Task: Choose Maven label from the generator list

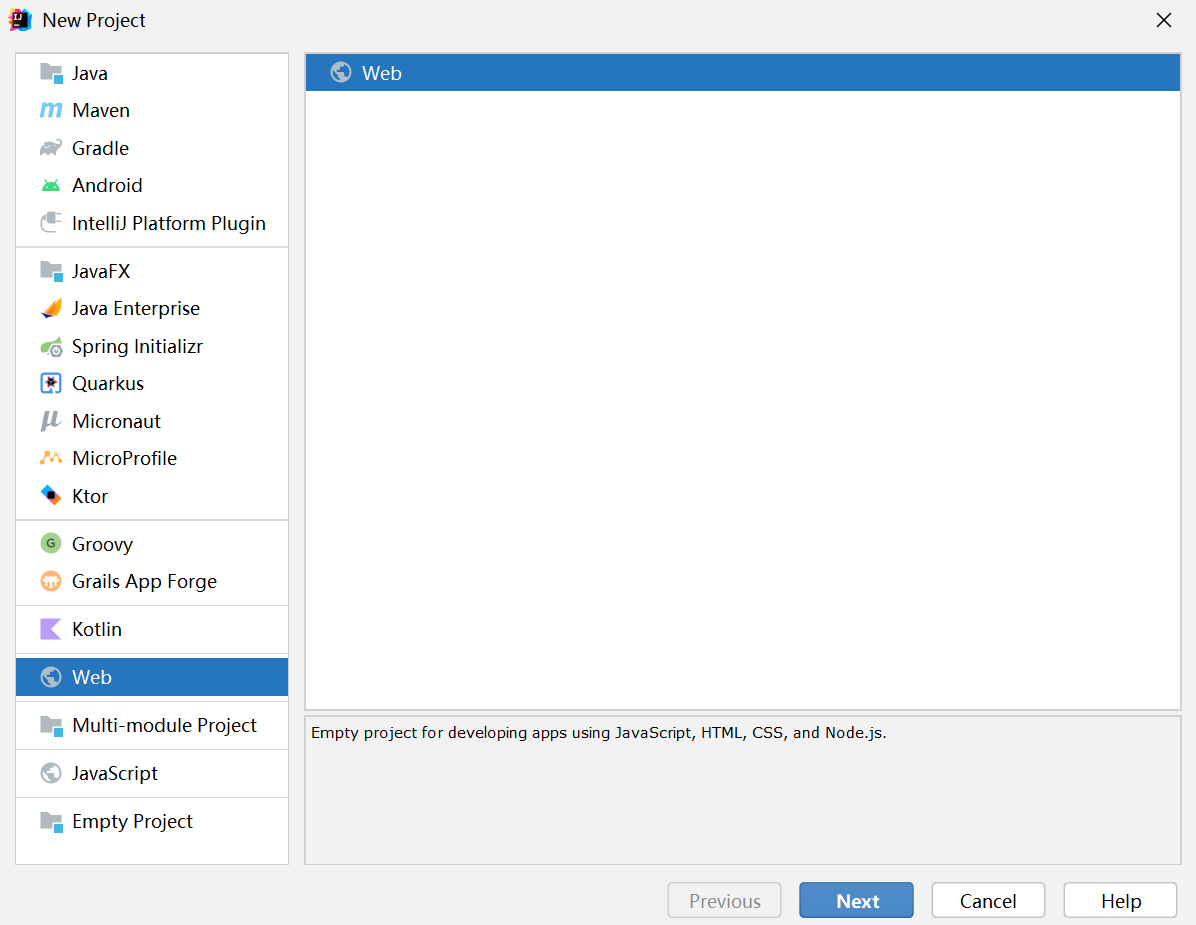Action: tap(101, 111)
